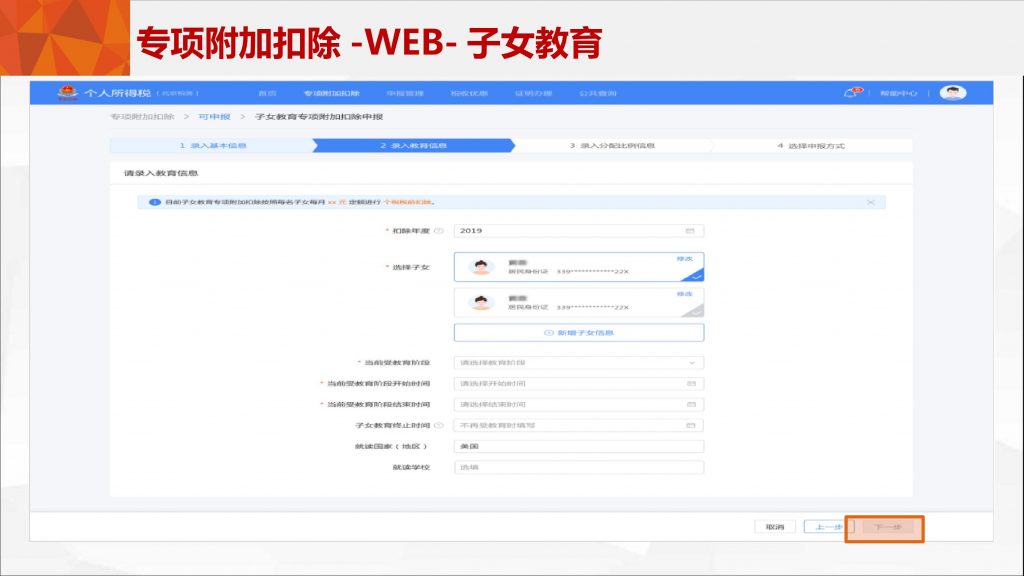Click 修改 link on first child card
The width and height of the screenshot is (1024, 576).
(684, 258)
